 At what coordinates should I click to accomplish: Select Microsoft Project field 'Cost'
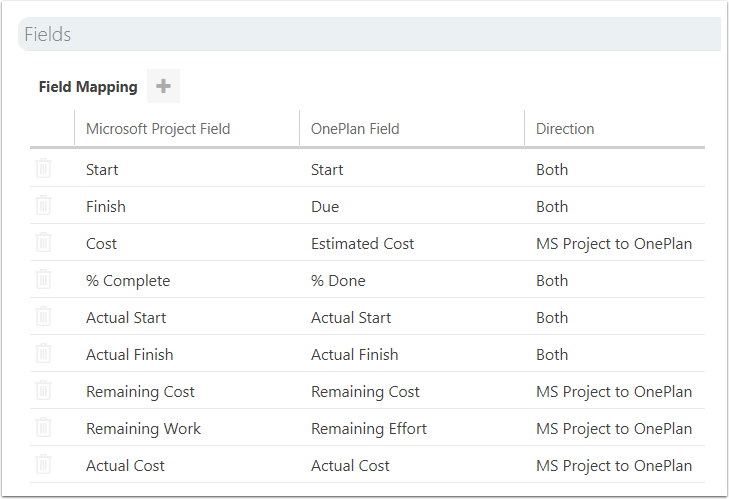point(101,244)
